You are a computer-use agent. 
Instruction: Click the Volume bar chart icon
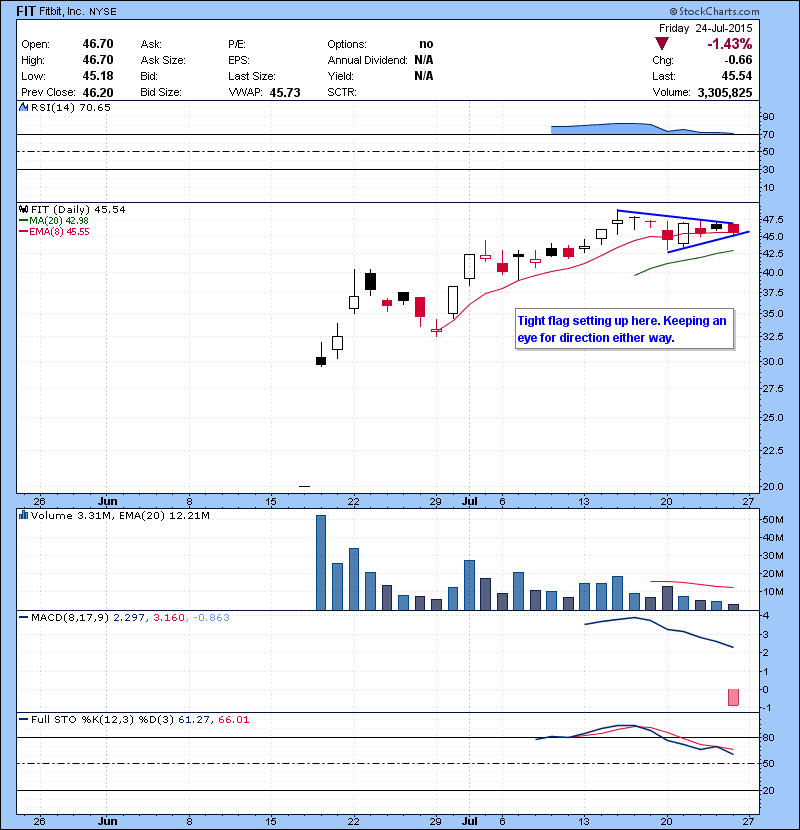(23, 515)
